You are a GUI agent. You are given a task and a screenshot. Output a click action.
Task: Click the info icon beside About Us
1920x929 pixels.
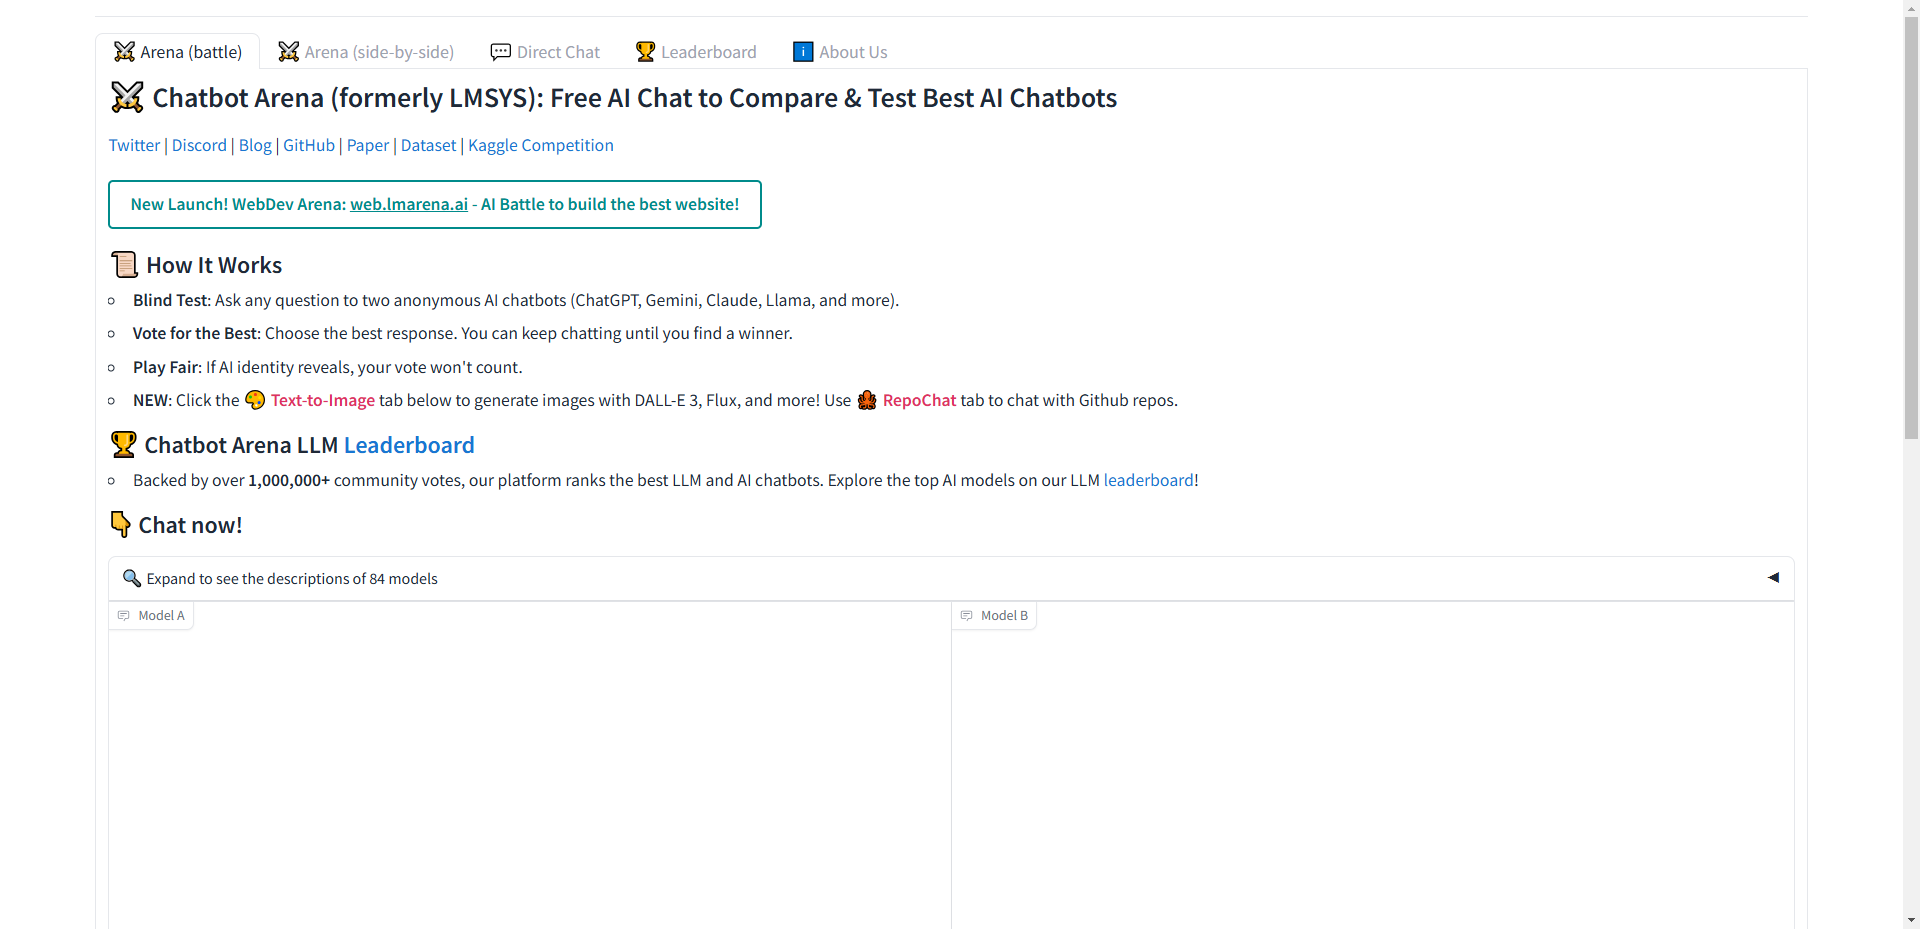pyautogui.click(x=802, y=51)
